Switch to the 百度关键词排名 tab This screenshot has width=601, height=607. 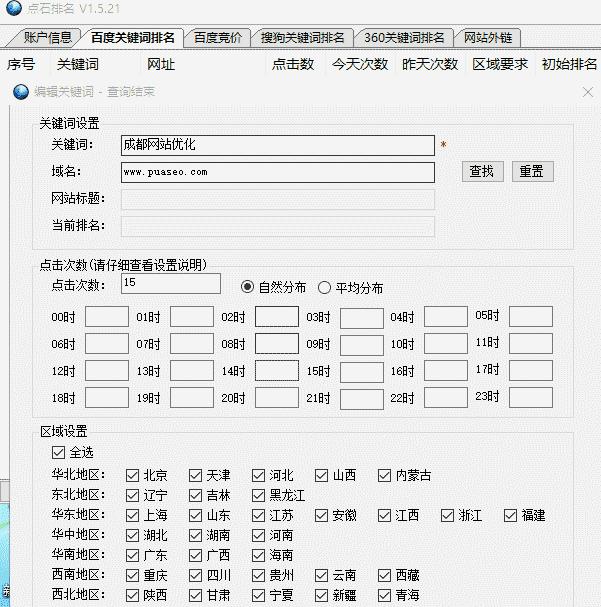tap(133, 38)
